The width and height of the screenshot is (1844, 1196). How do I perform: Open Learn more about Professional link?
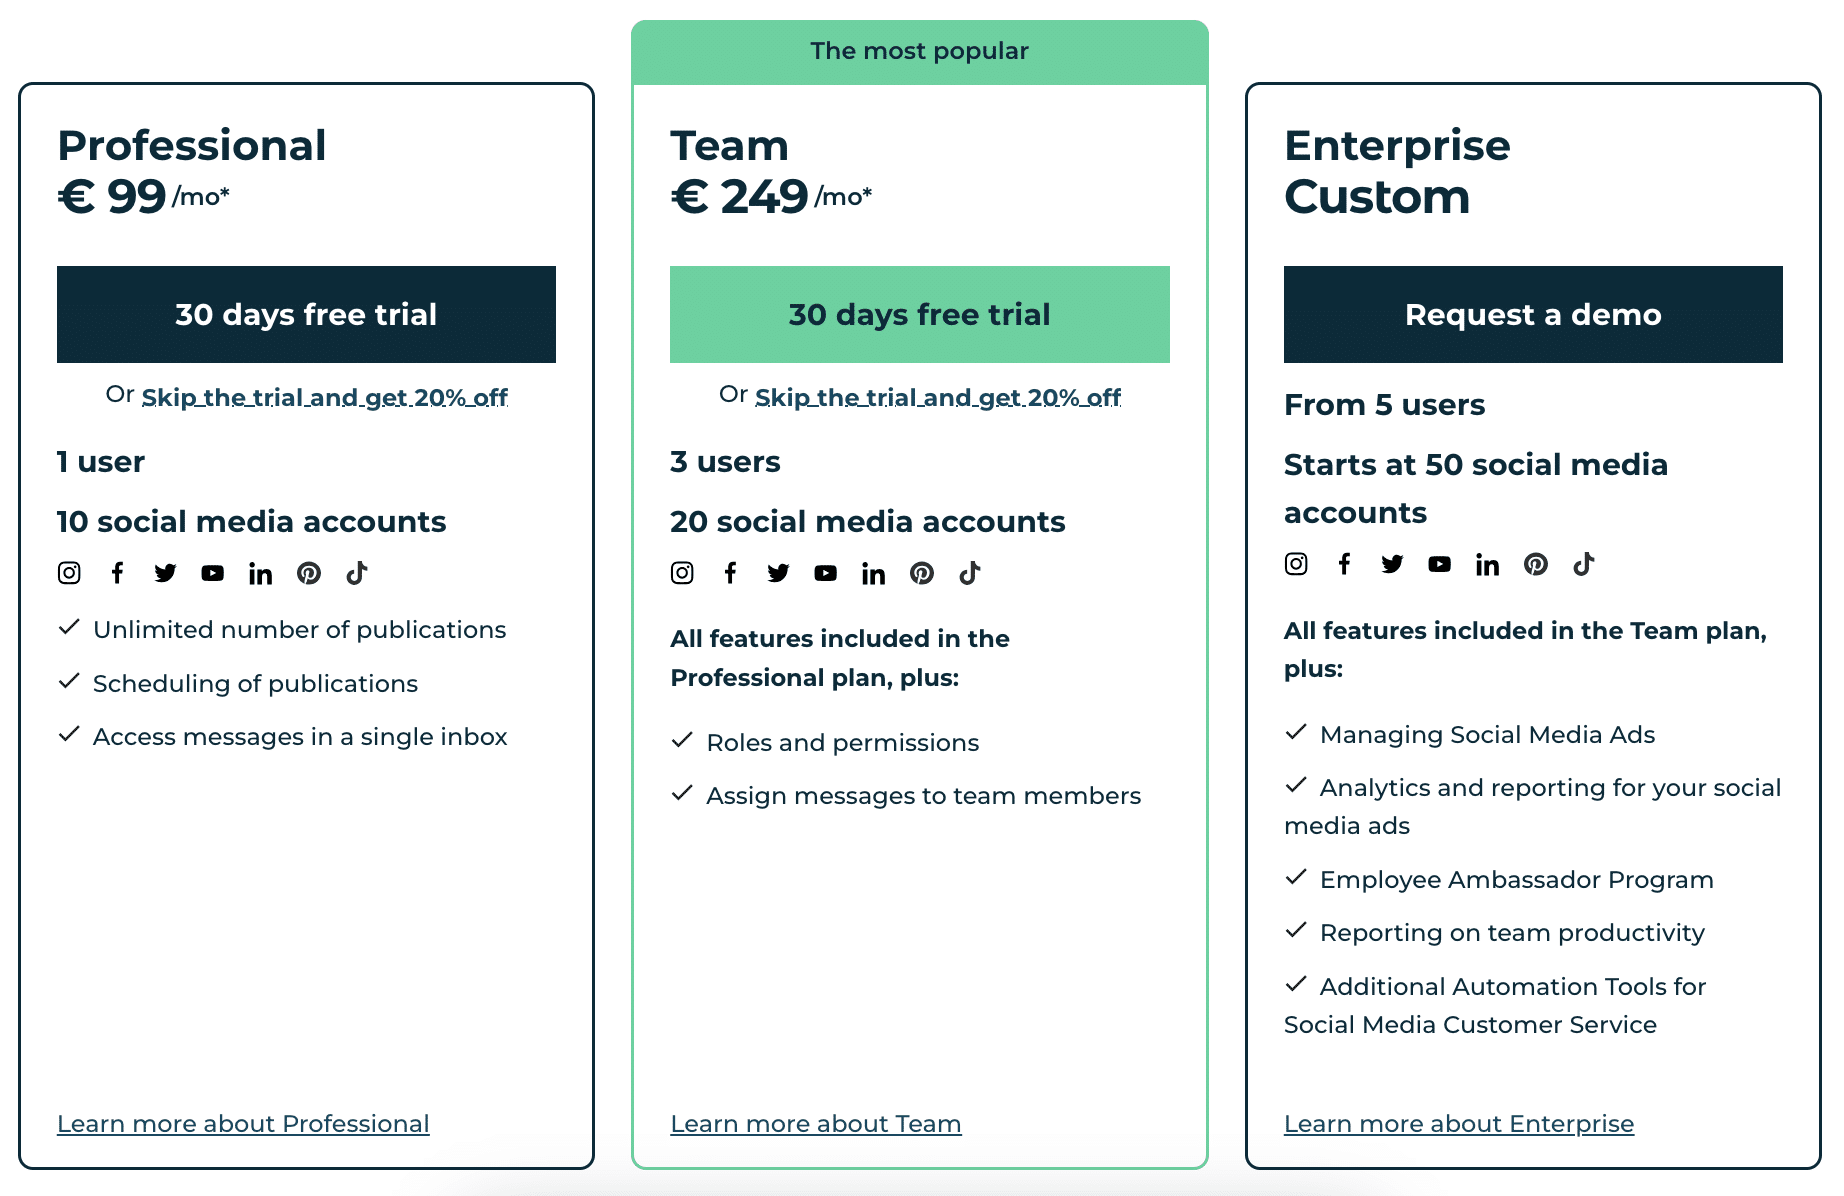click(243, 1124)
